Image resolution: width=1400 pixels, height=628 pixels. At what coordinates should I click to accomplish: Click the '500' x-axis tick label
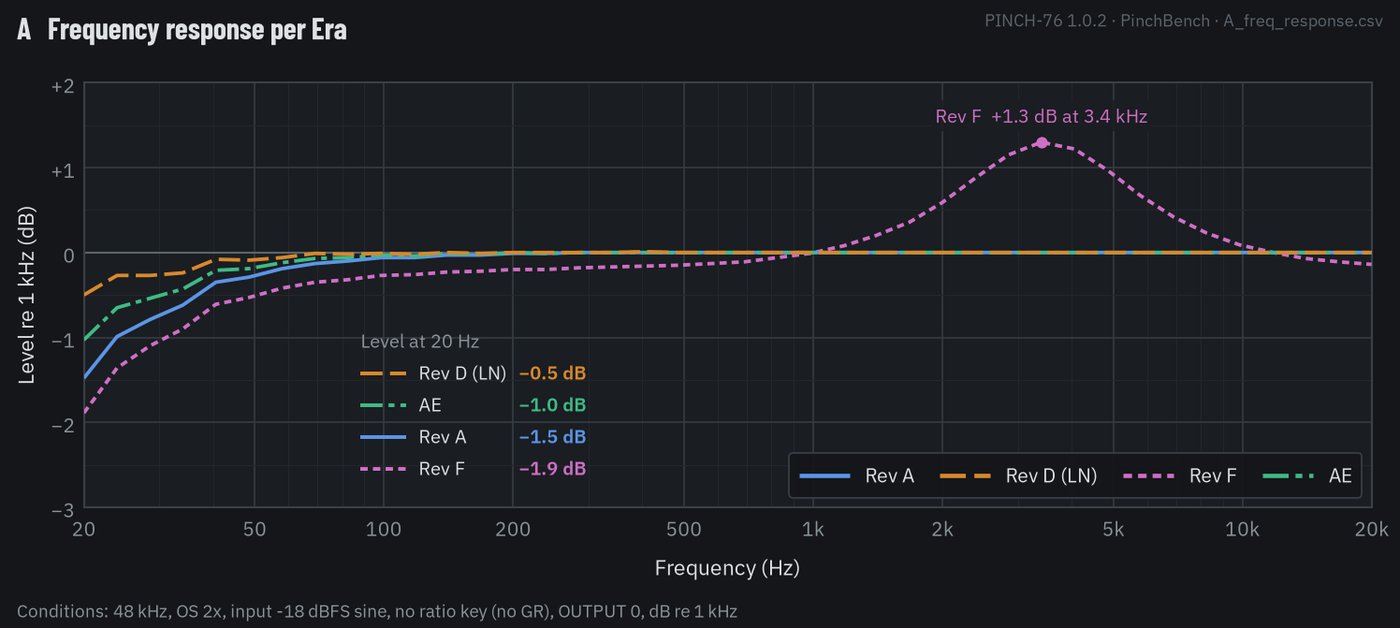(683, 527)
